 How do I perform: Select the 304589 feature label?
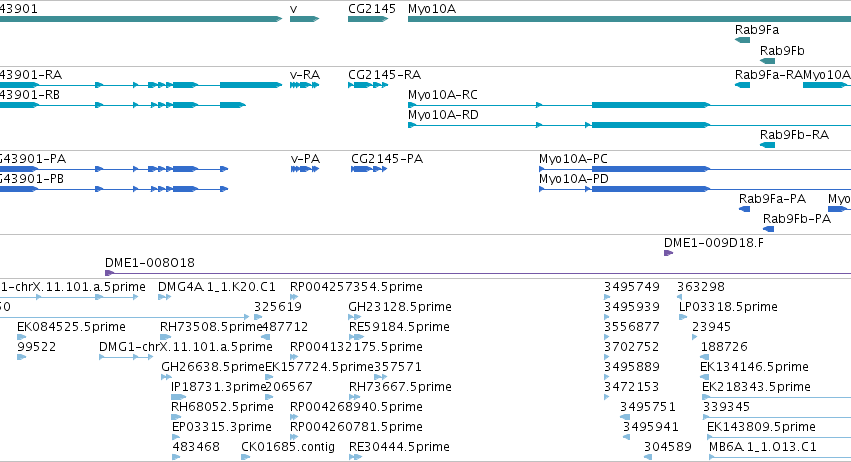668,448
